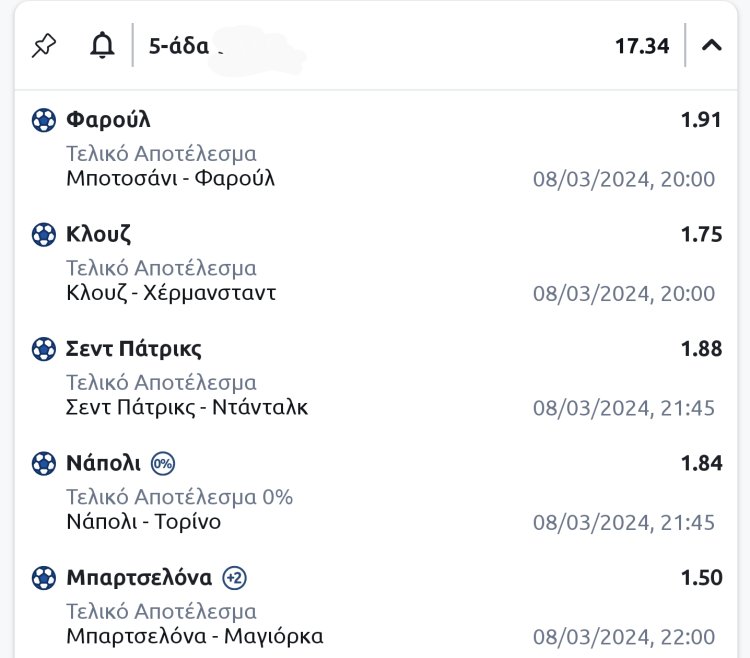The width and height of the screenshot is (750, 658).
Task: Click the football icon beside Κλουζ
Action: 44,235
